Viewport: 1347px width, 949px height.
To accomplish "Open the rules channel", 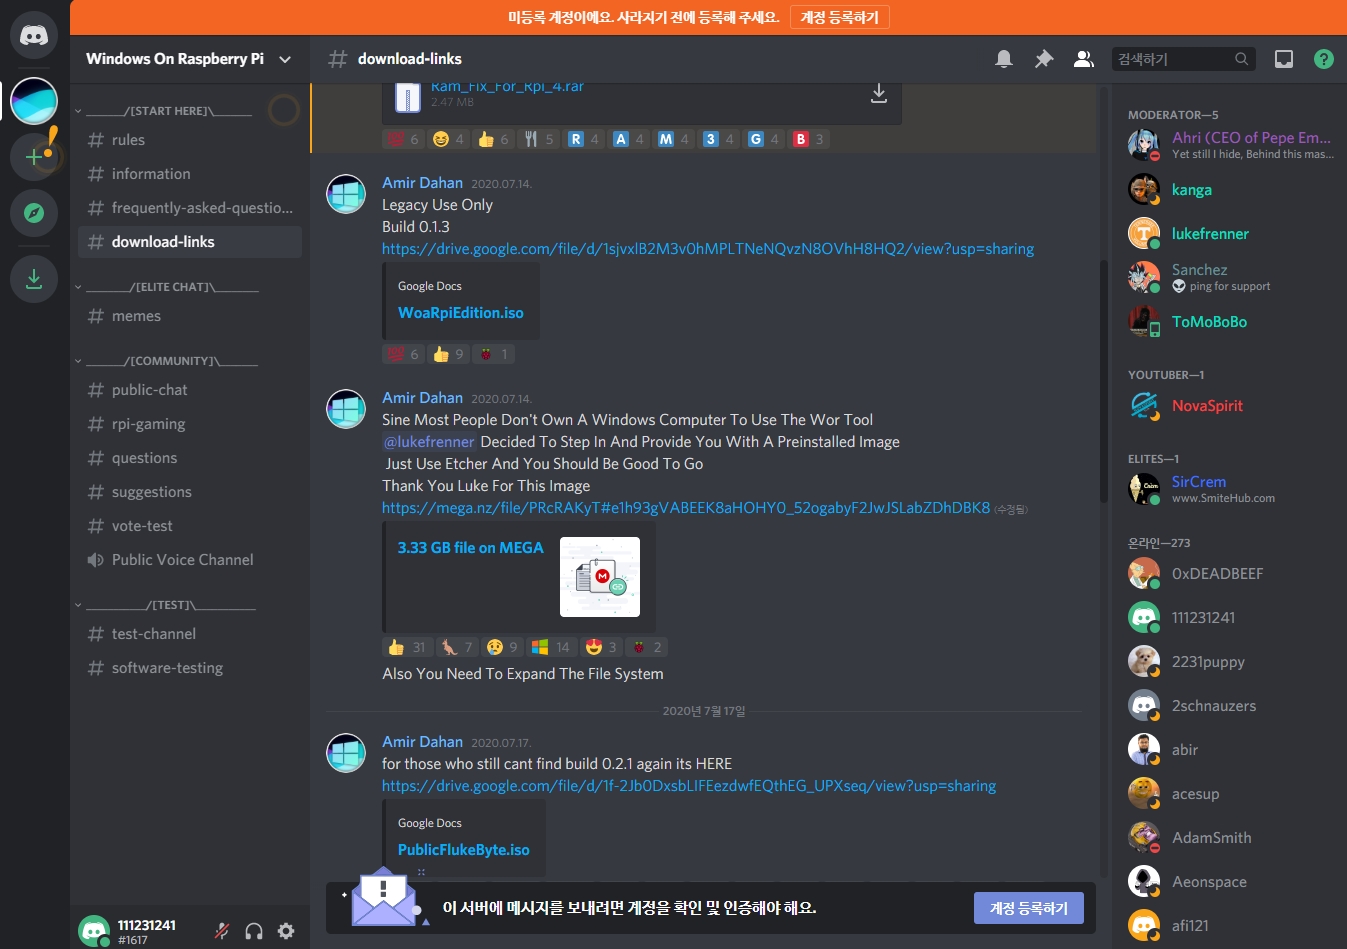I will [x=190, y=140].
